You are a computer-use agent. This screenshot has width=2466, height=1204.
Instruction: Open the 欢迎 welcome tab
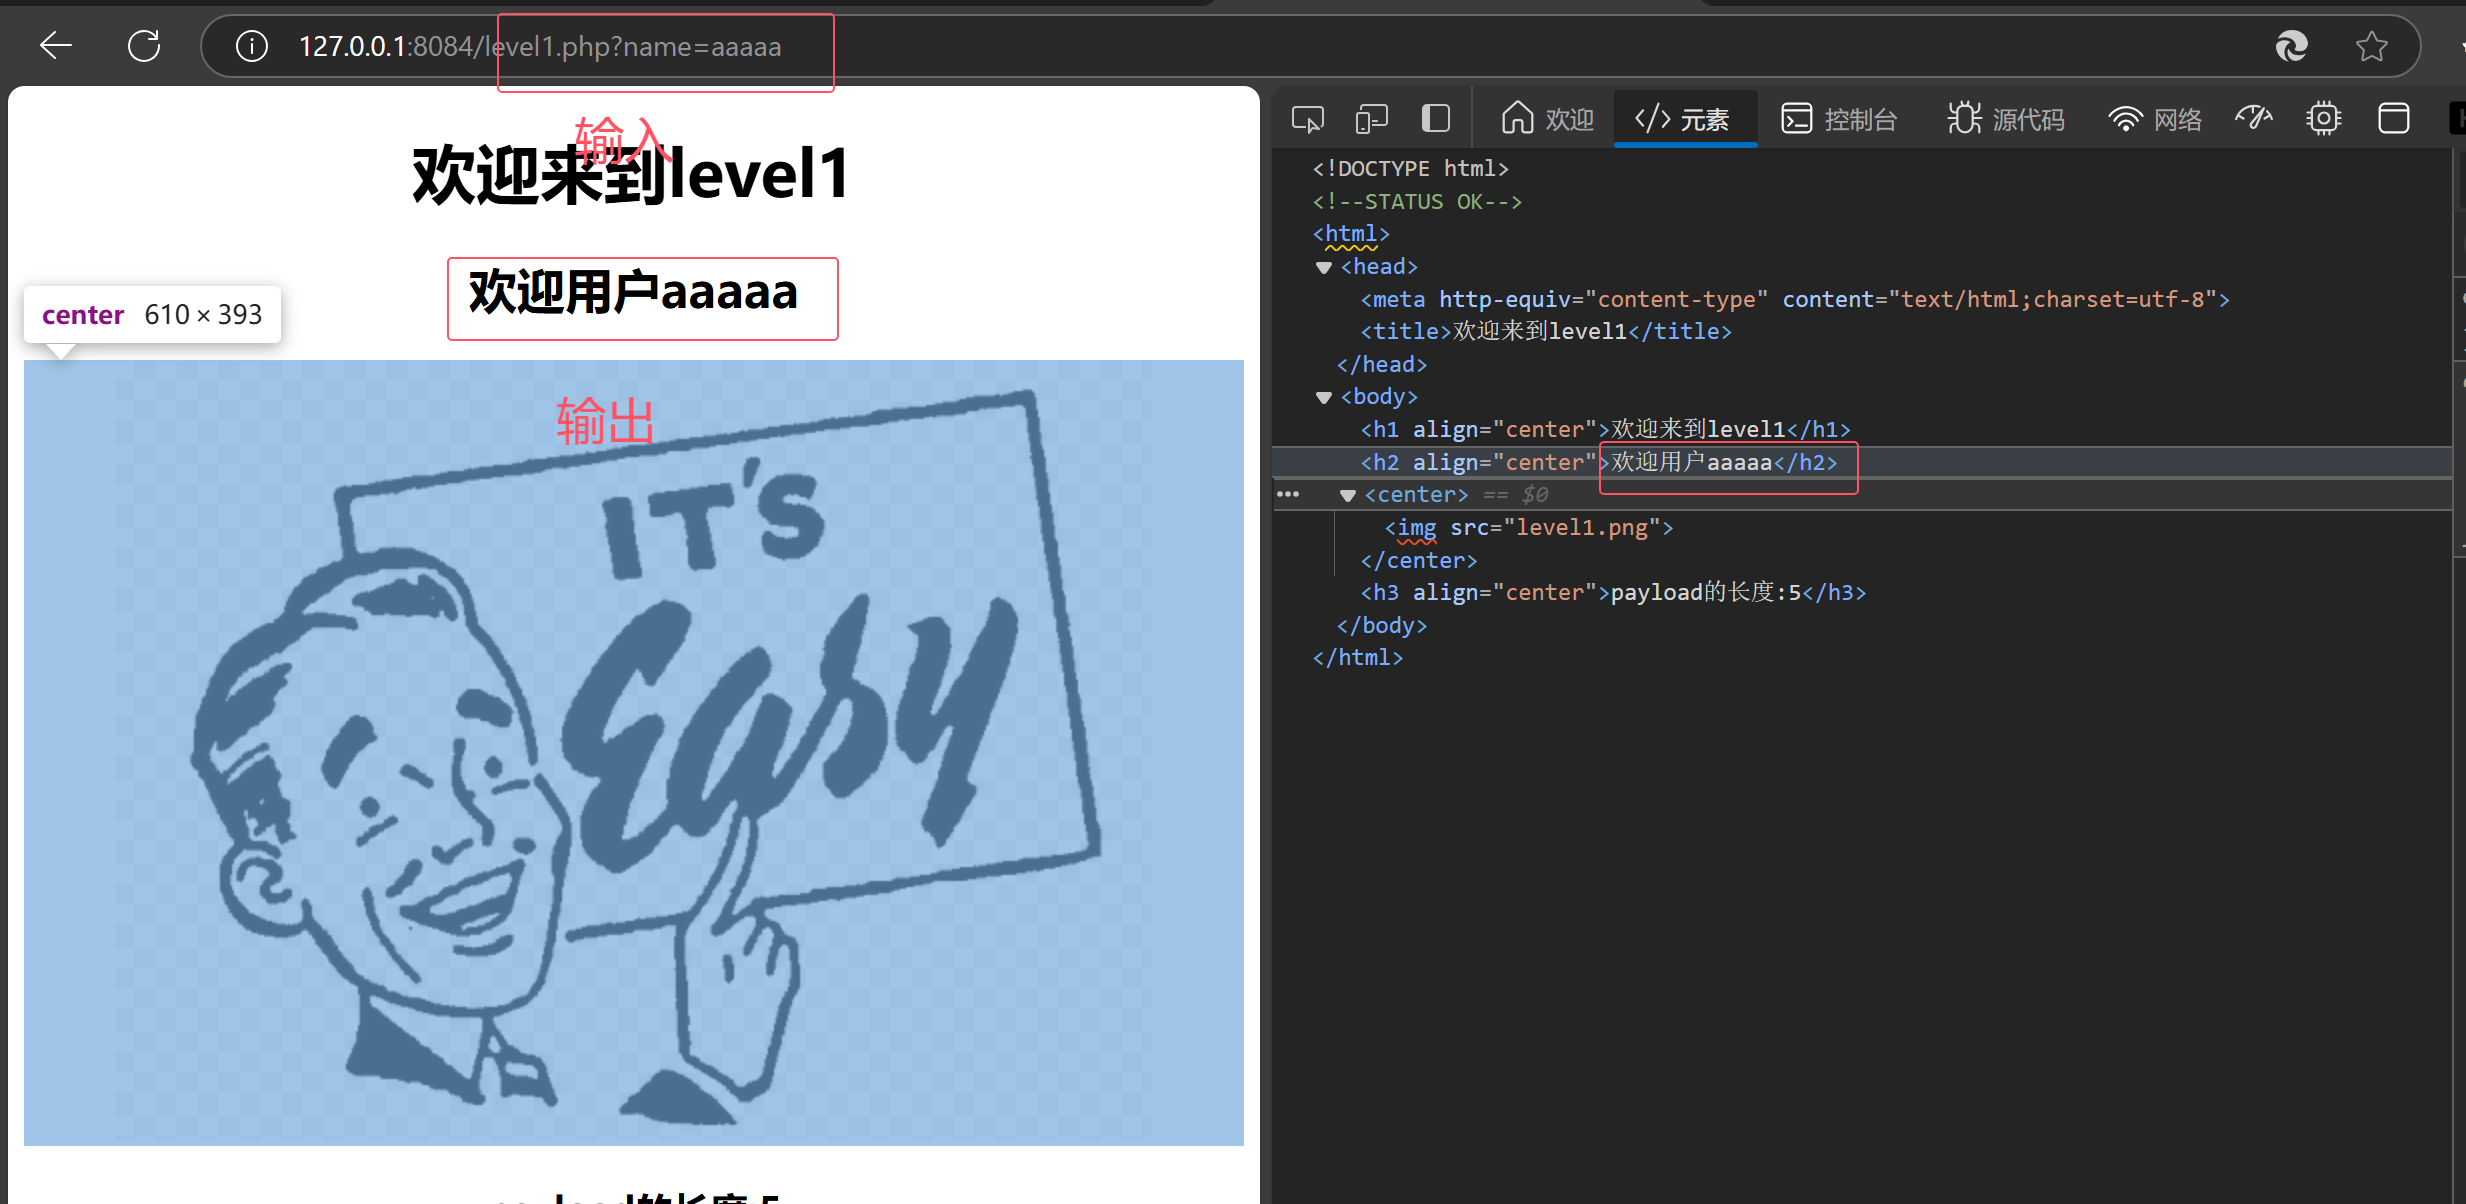(x=1547, y=119)
